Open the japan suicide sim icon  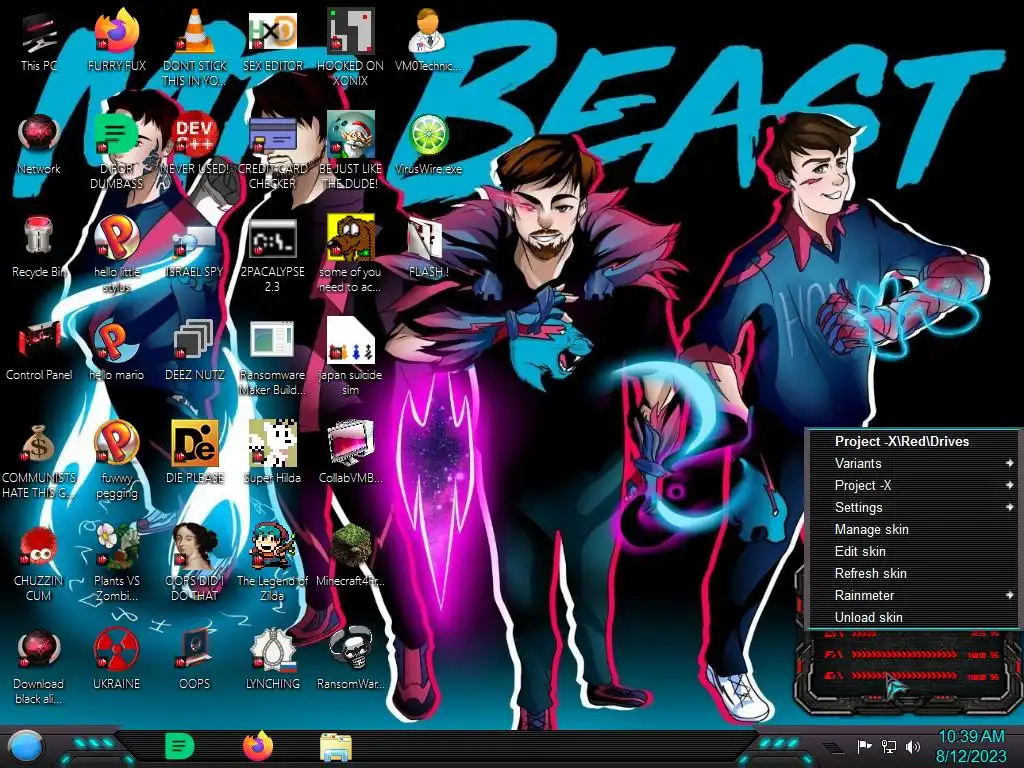[x=350, y=356]
